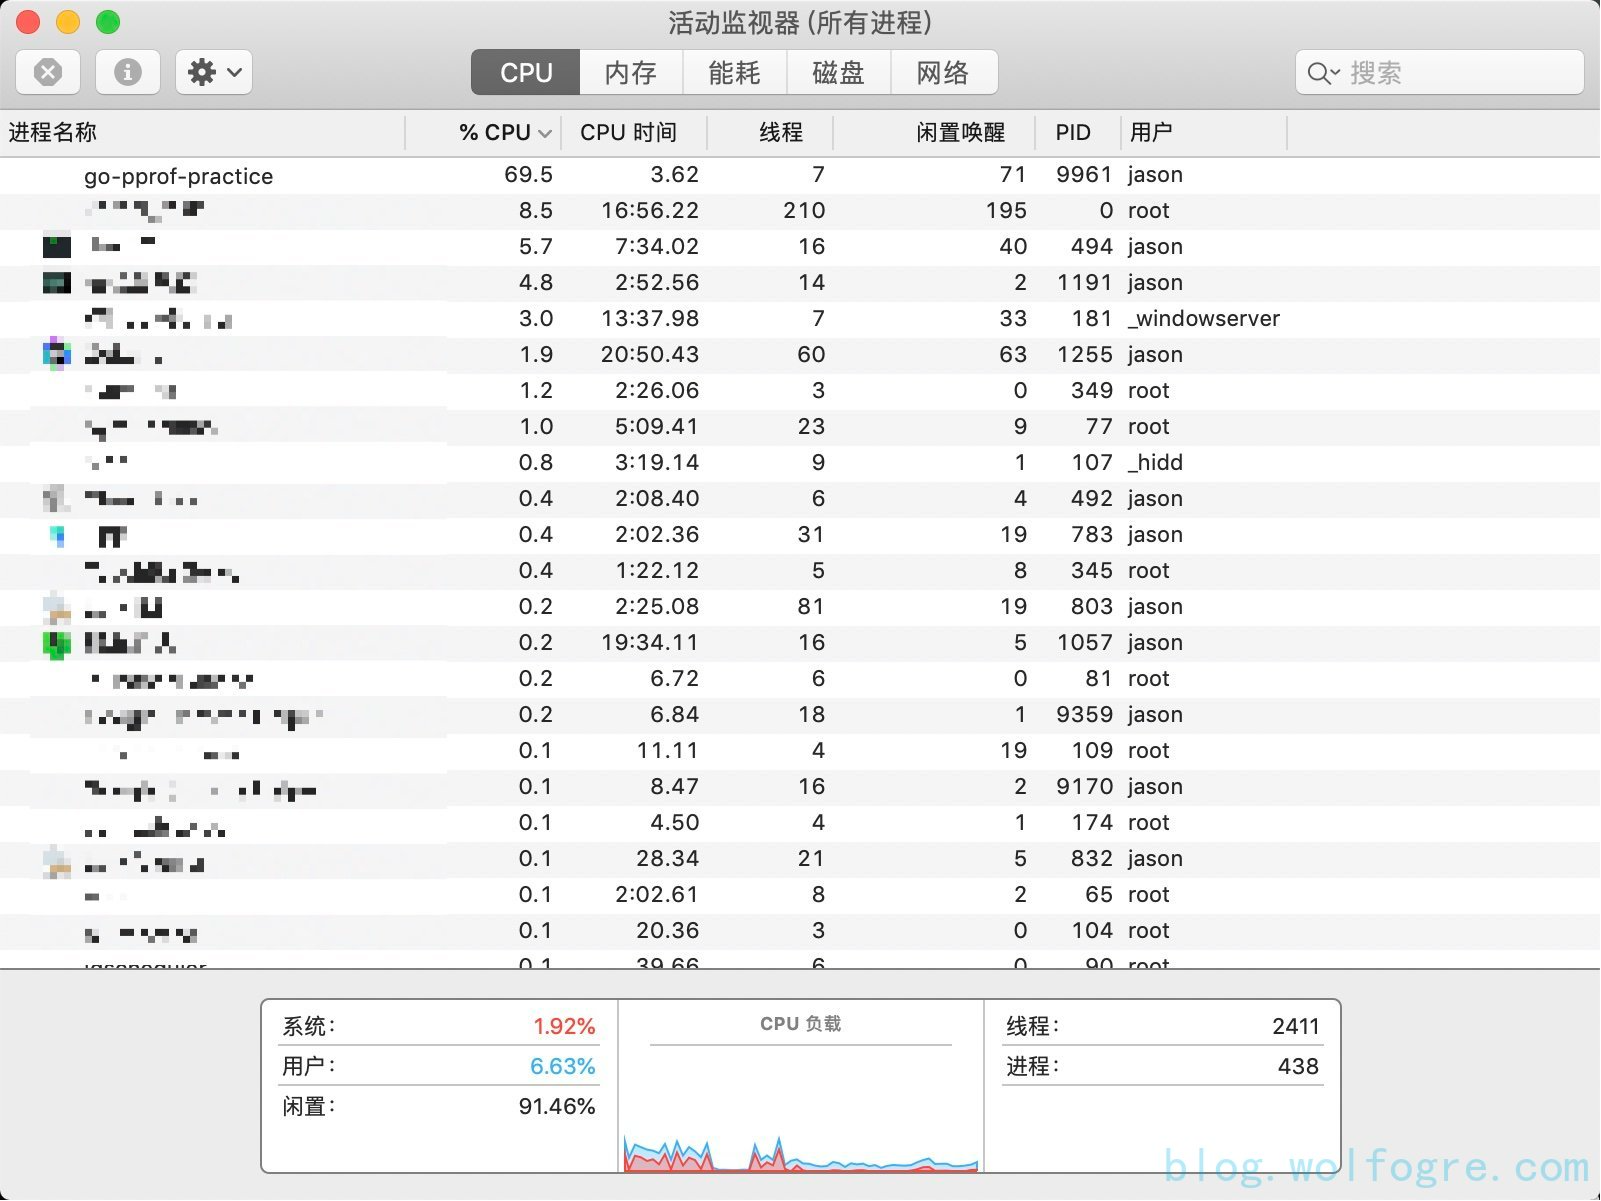Toggle sort order on % CPU column
Image resolution: width=1601 pixels, height=1201 pixels.
[x=504, y=132]
